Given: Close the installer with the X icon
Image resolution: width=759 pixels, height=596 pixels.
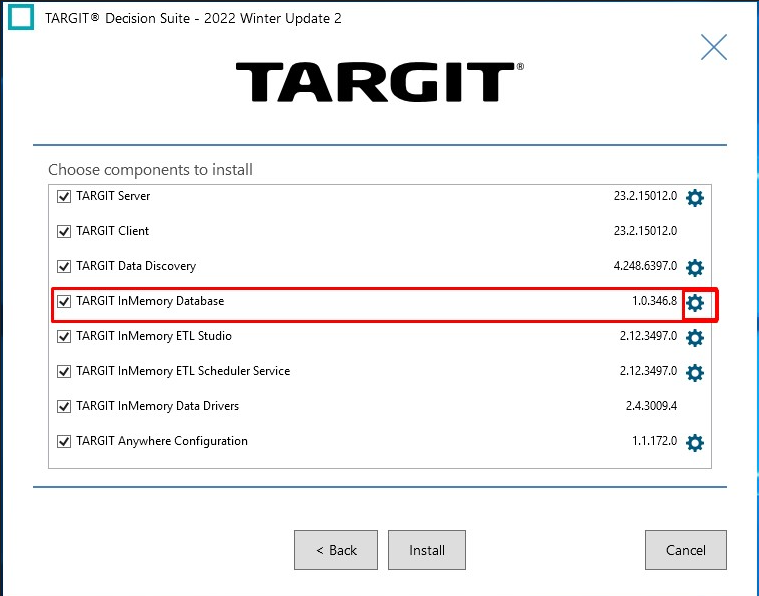Looking at the screenshot, I should (713, 47).
